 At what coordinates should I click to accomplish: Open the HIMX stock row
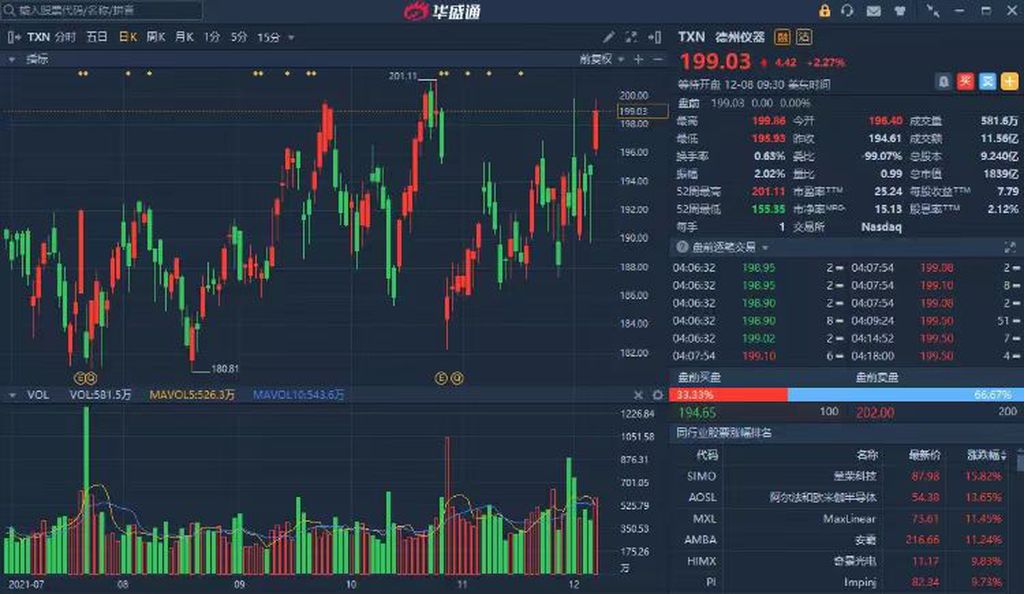pyautogui.click(x=843, y=561)
